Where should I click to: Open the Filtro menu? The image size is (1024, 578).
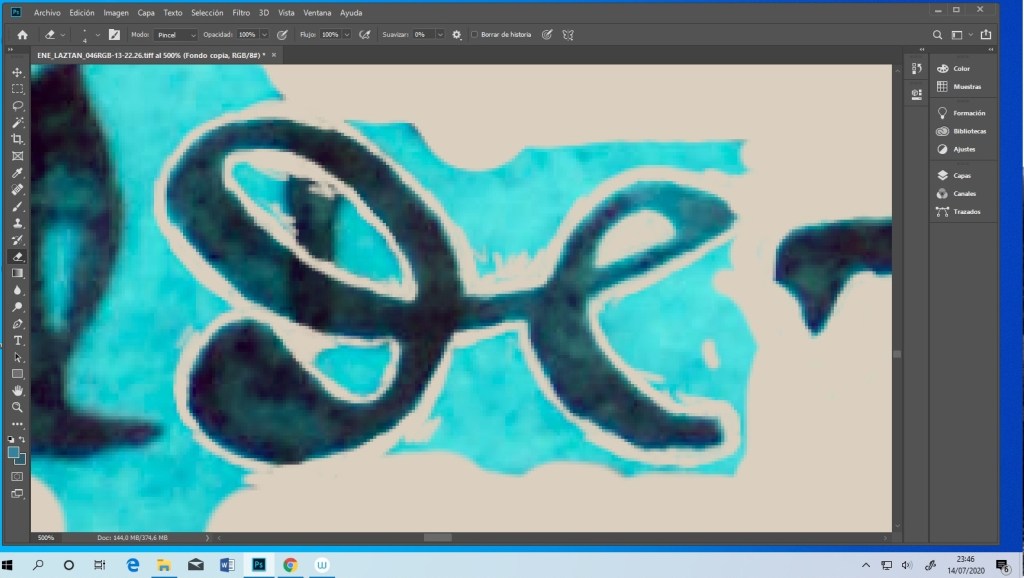tap(240, 13)
